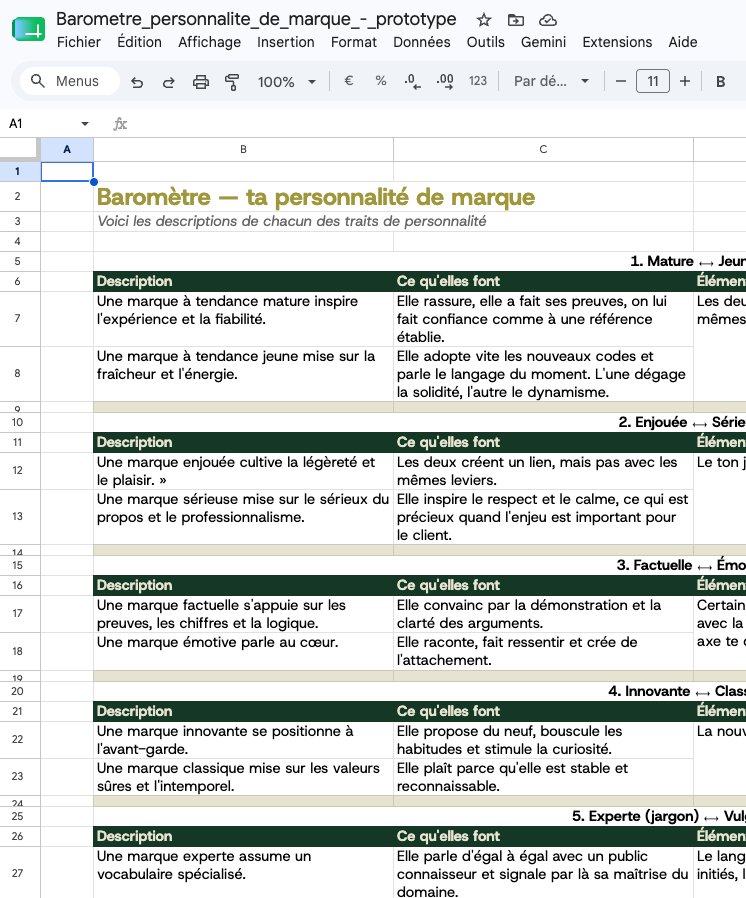
Task: Click the font size field showing 11
Action: 653,81
